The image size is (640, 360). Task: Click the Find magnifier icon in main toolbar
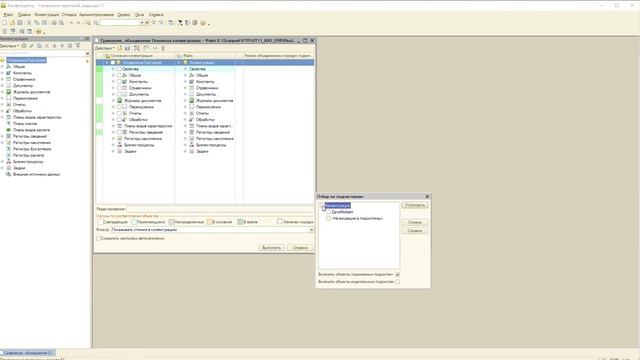coord(88,23)
